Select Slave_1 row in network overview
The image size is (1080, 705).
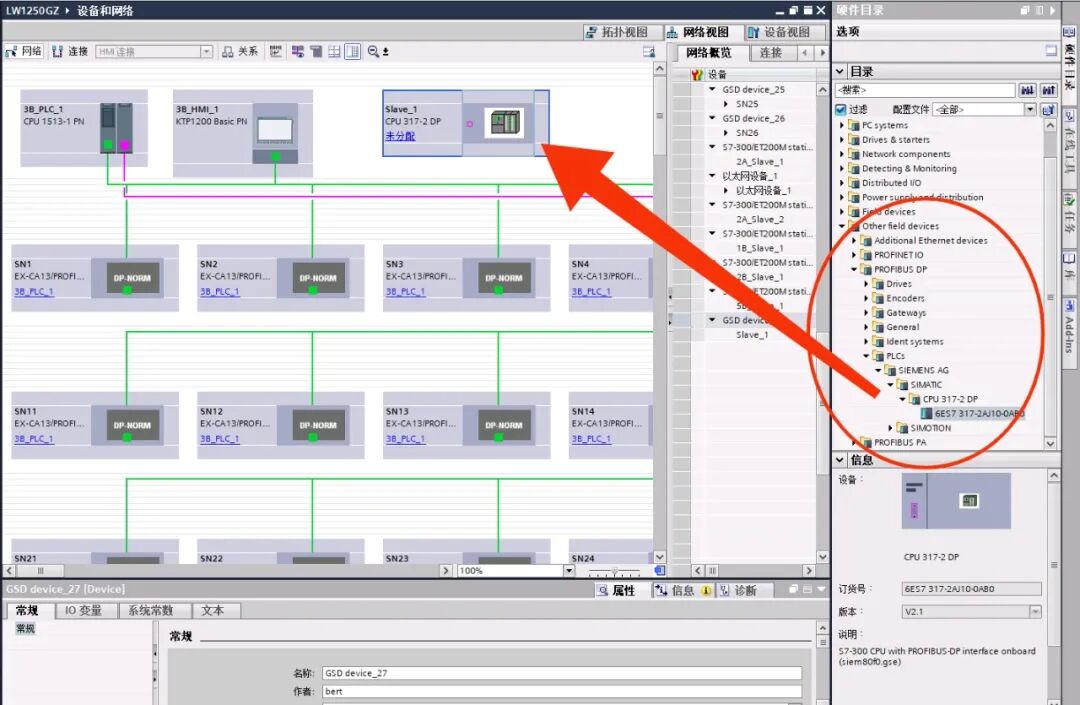(752, 335)
